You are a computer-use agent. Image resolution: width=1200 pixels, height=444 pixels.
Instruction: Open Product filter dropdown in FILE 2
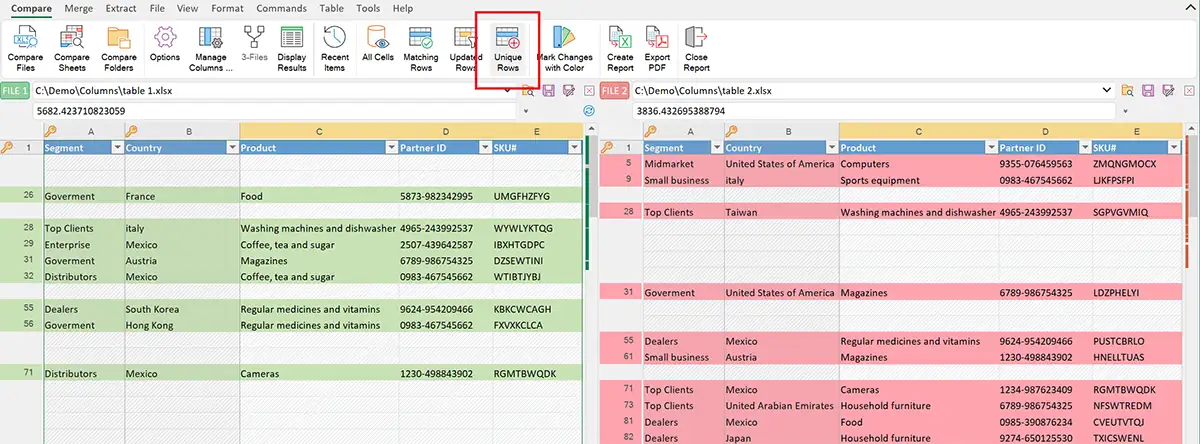(x=990, y=148)
